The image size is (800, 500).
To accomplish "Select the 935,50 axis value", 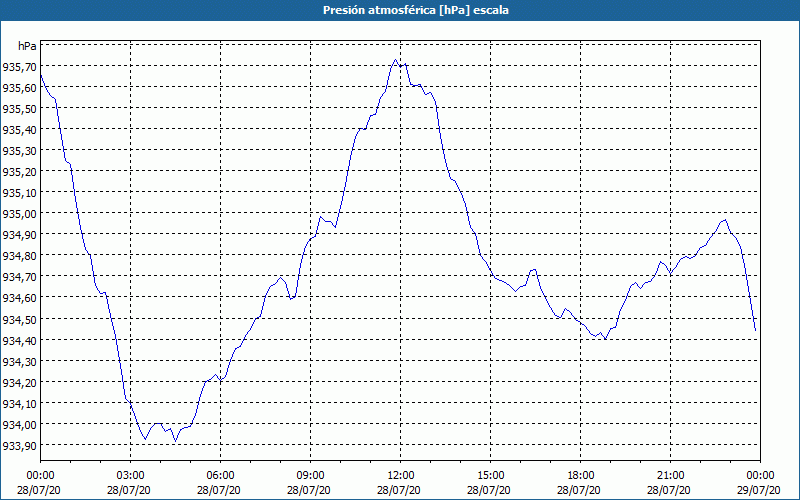I will pos(19,109).
